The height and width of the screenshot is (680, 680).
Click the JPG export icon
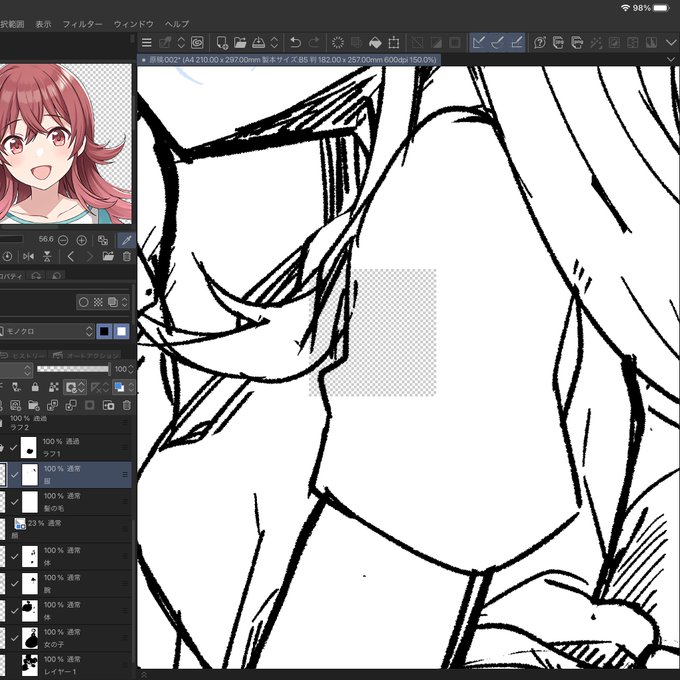pyautogui.click(x=559, y=42)
